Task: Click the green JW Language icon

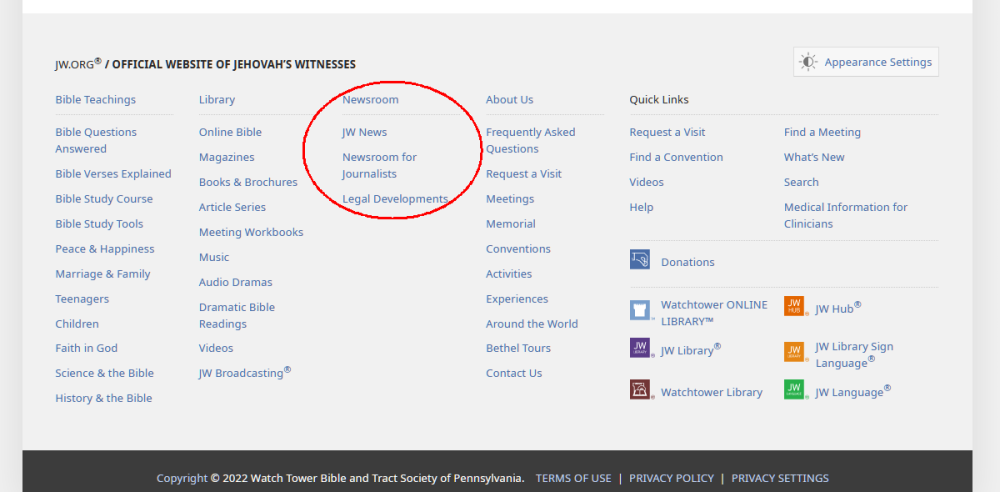Action: pos(794,390)
